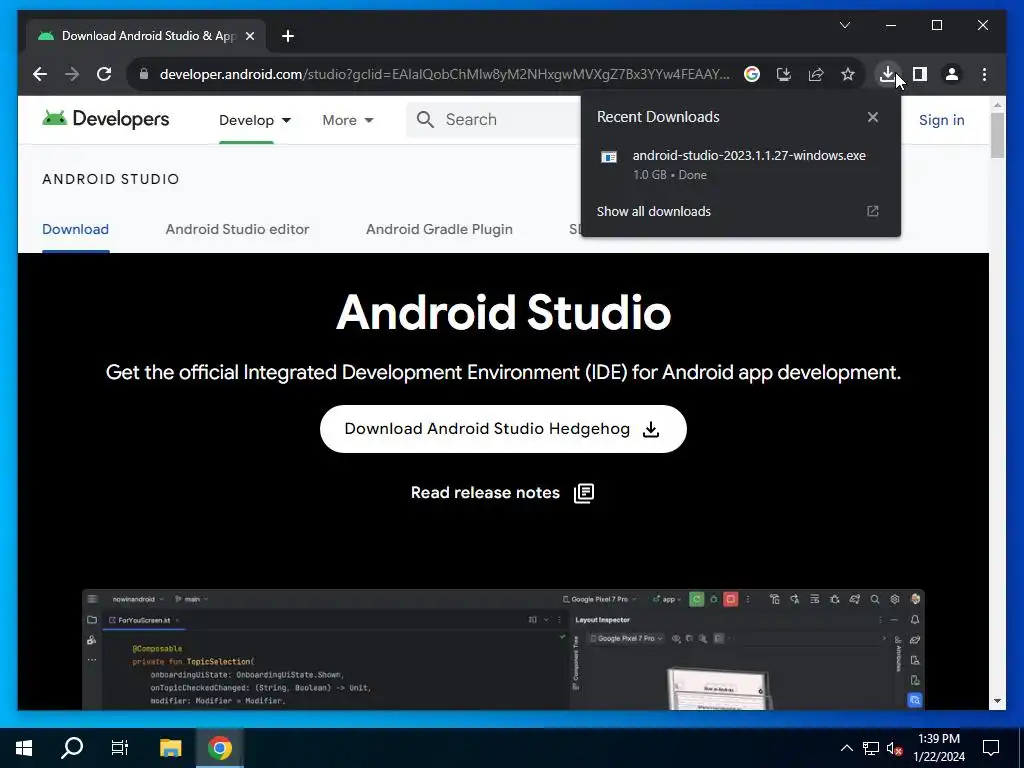Switch to Android Gradle Plugin tab
The height and width of the screenshot is (768, 1024).
[439, 229]
